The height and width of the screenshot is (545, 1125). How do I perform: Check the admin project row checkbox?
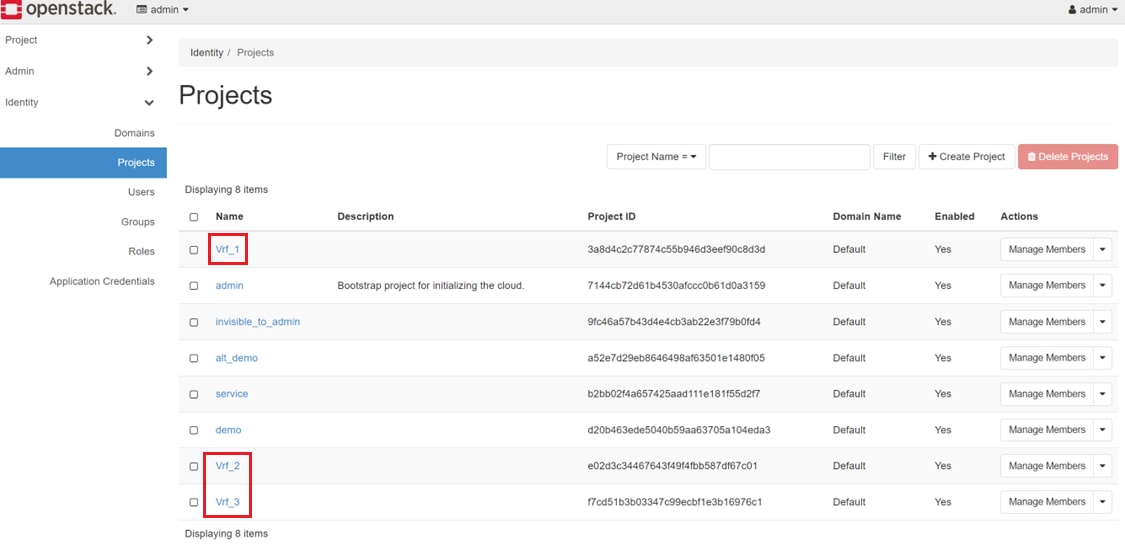tap(194, 286)
